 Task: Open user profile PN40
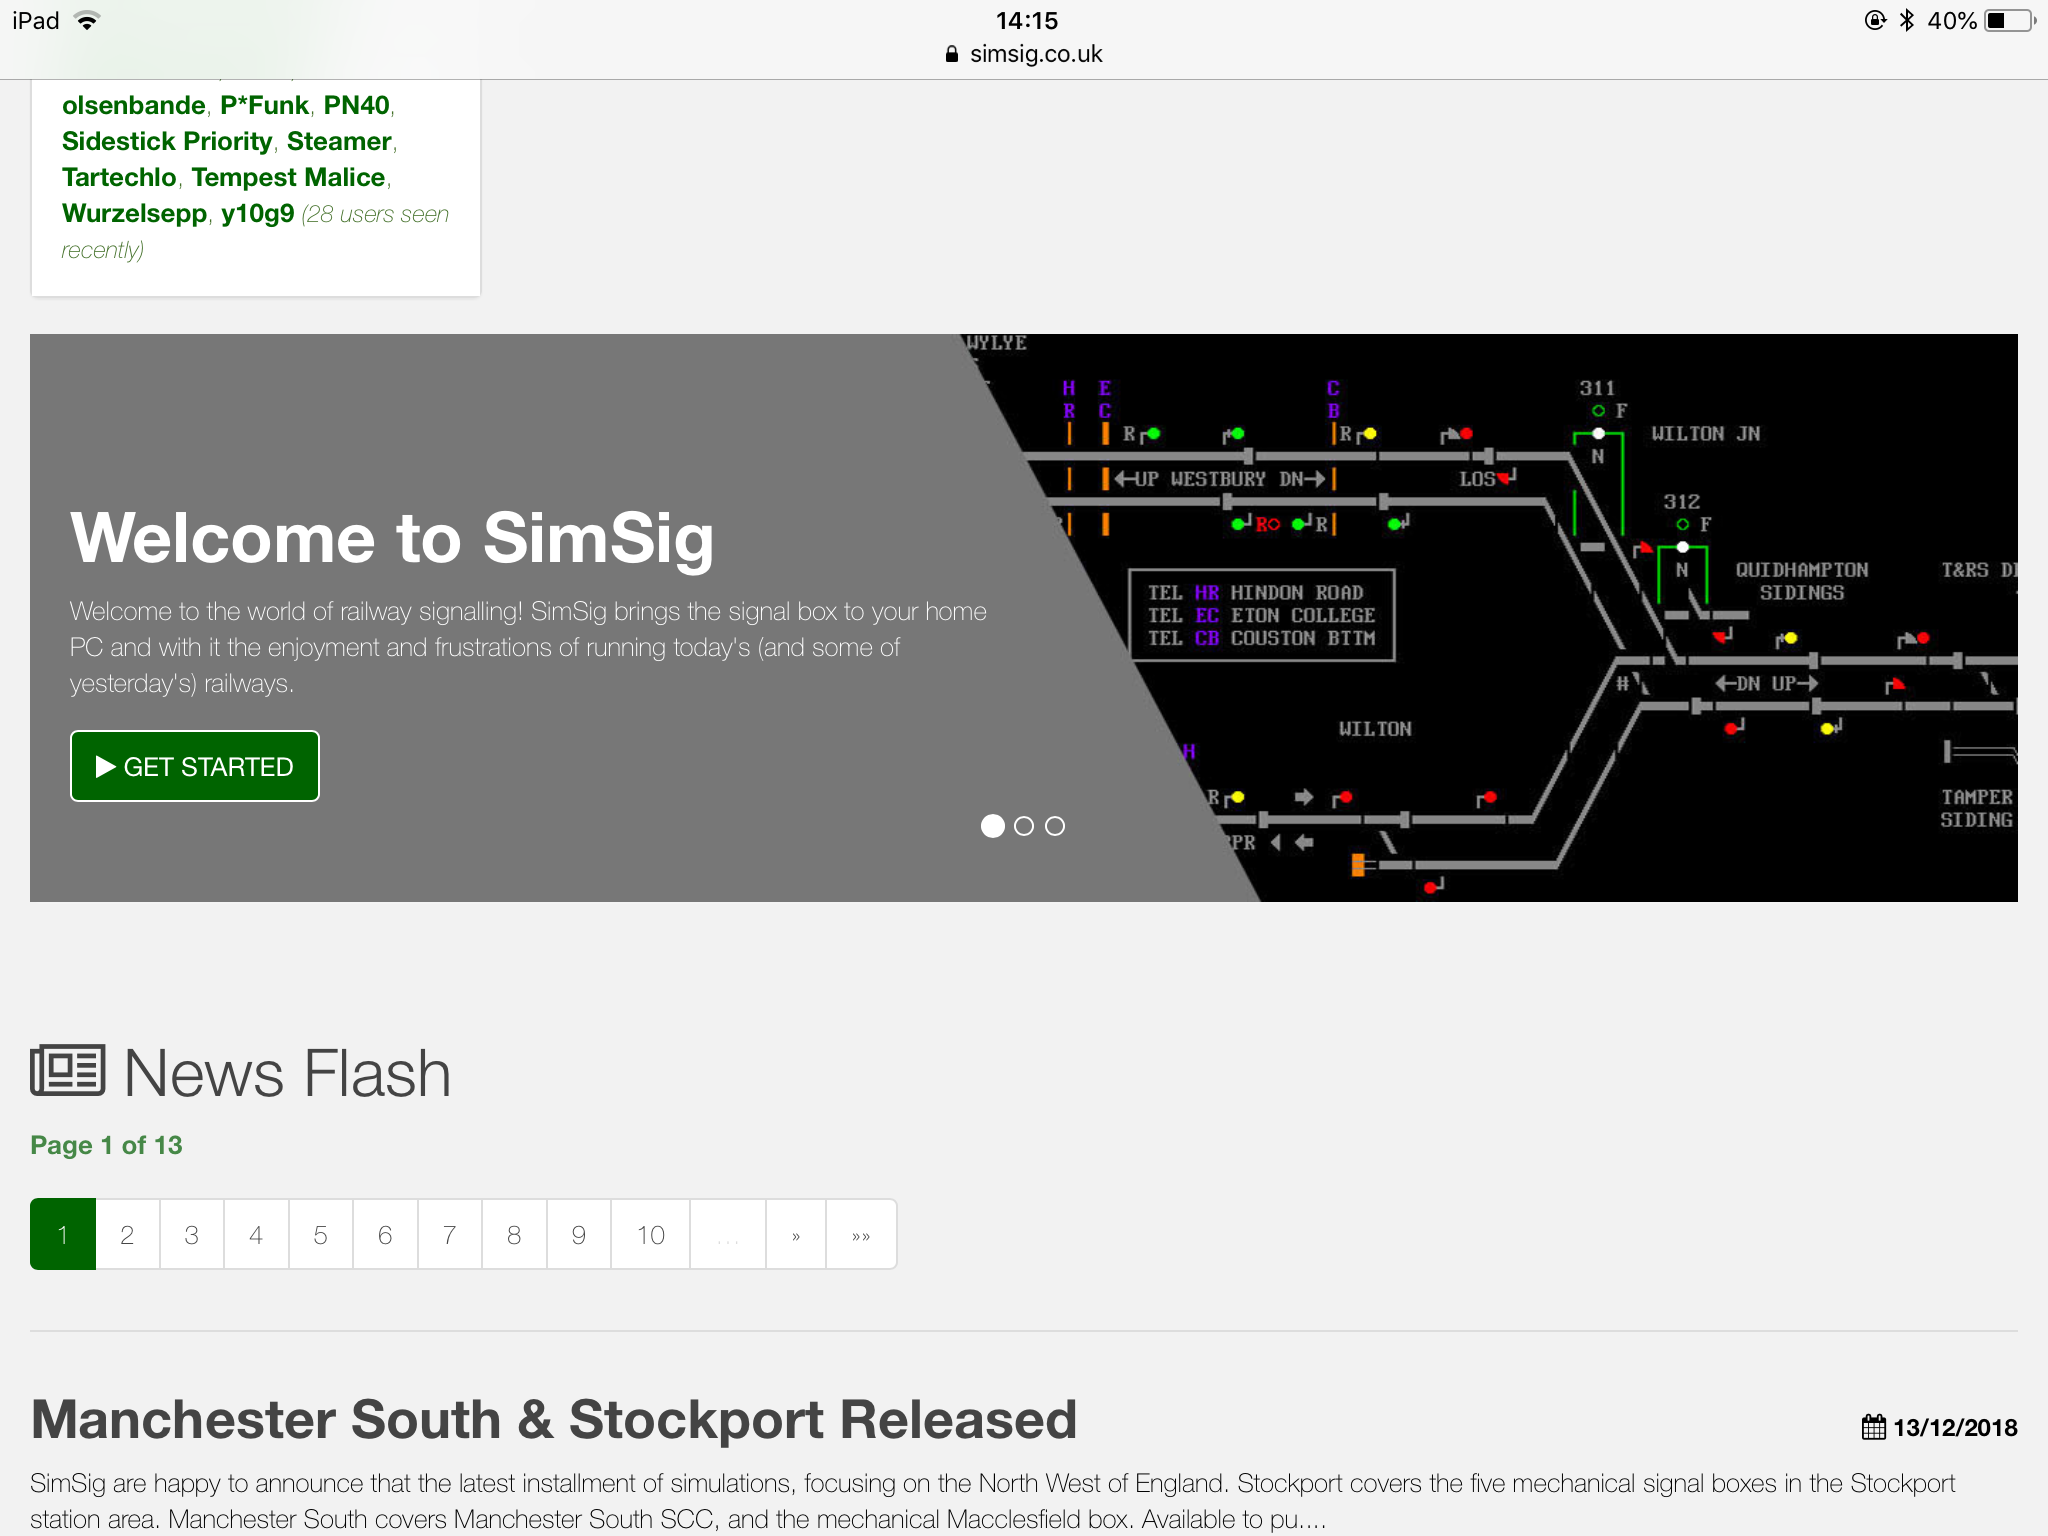click(356, 105)
